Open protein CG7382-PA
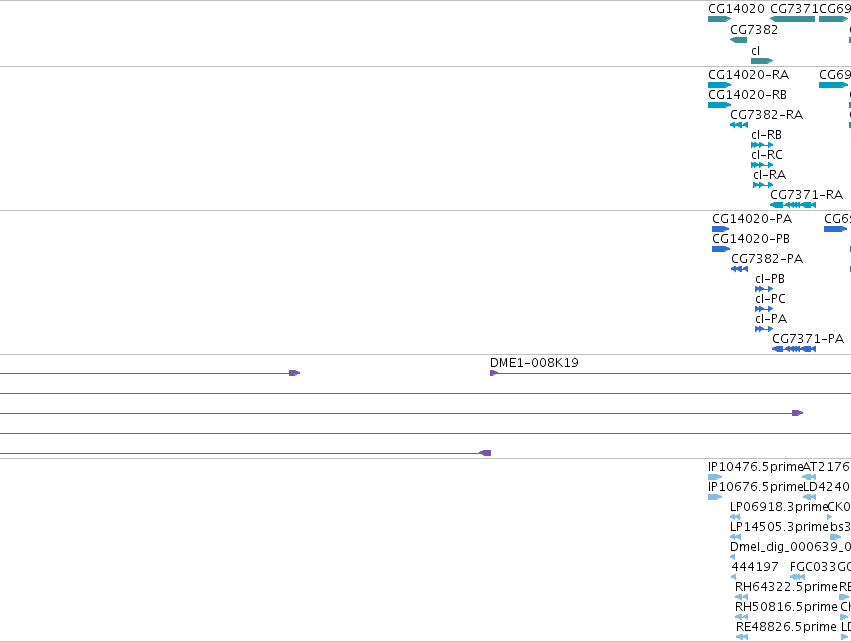The image size is (851, 642). click(x=739, y=269)
